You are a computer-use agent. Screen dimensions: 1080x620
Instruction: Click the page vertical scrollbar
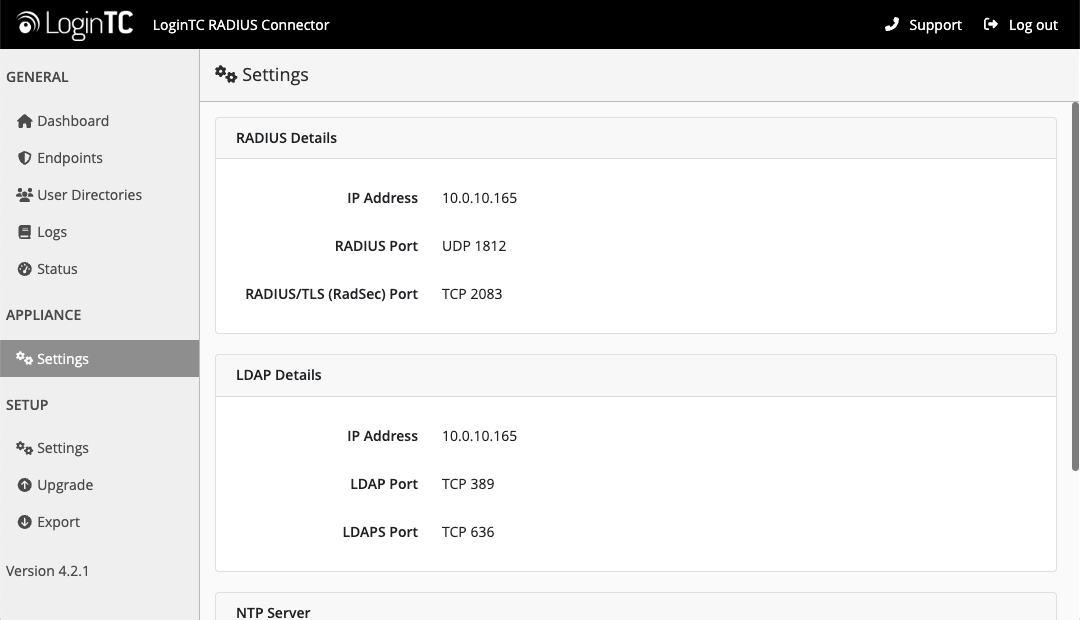tap(1075, 285)
